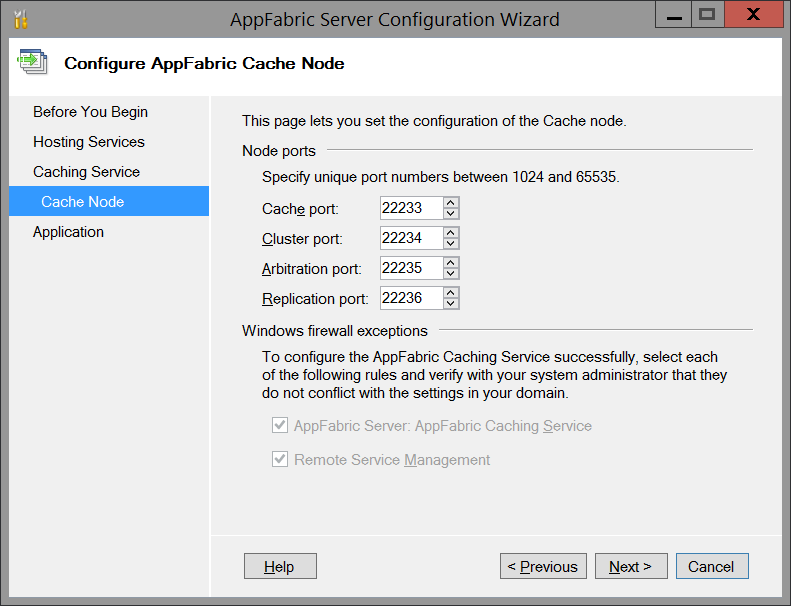The image size is (791, 606).
Task: Maximize the wizard window
Action: pyautogui.click(x=707, y=15)
